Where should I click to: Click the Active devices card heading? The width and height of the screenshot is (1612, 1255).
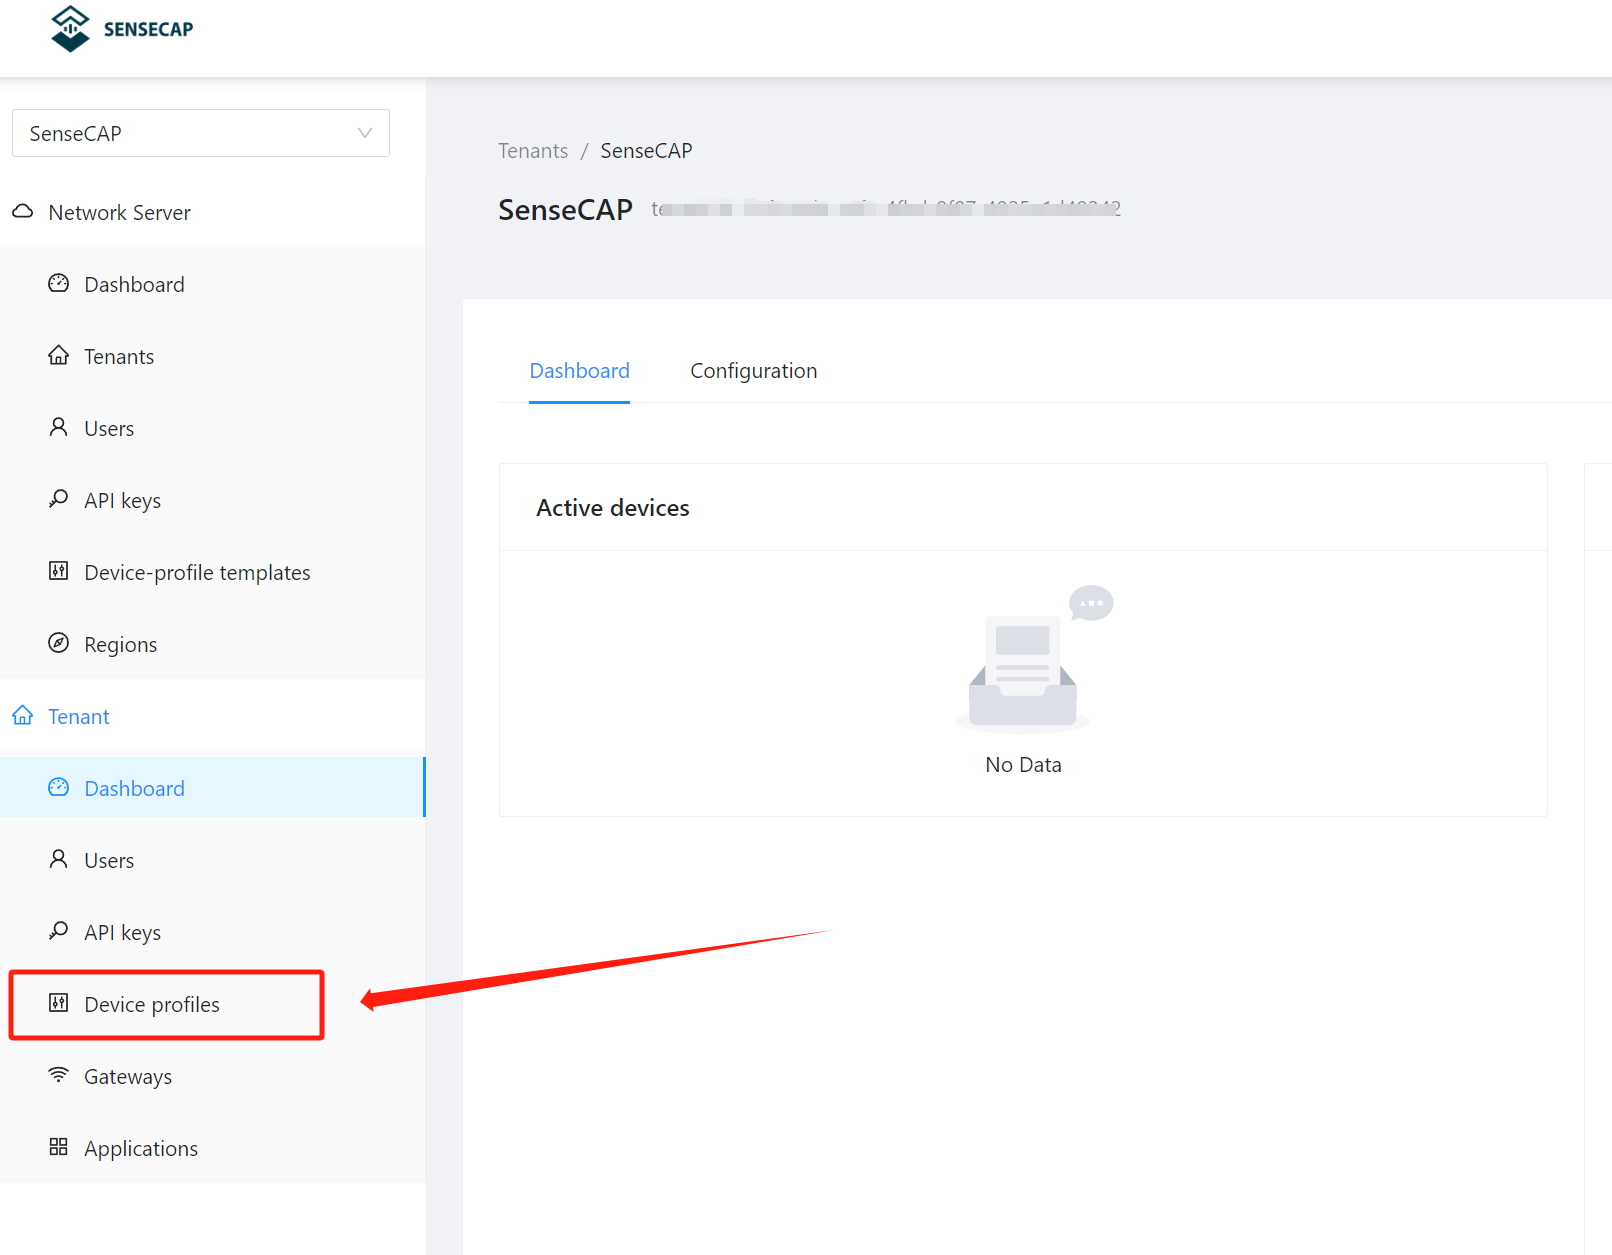613,508
